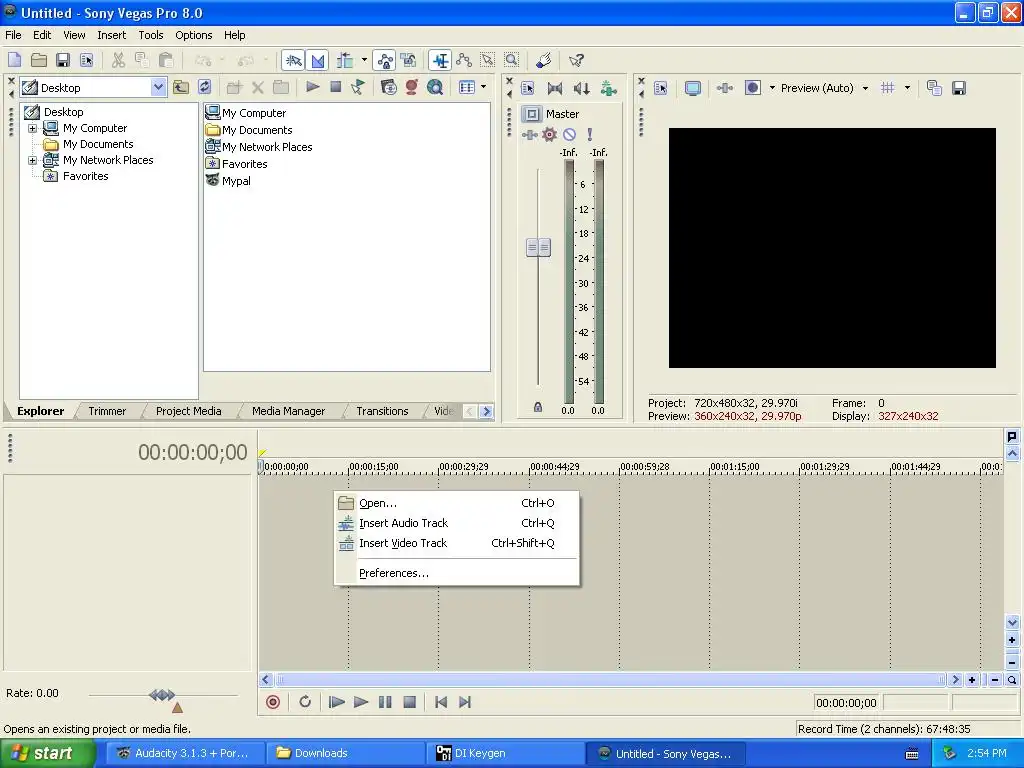Click the New project icon
The width and height of the screenshot is (1024, 768).
click(x=14, y=61)
